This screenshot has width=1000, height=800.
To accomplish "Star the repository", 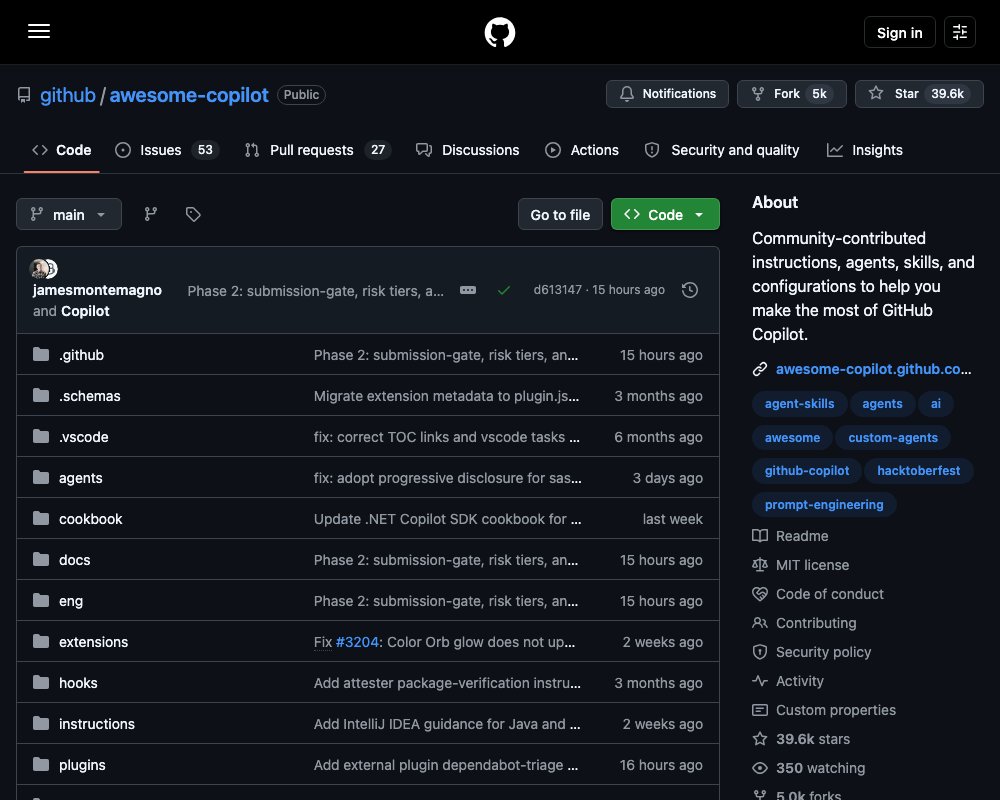I will click(919, 94).
